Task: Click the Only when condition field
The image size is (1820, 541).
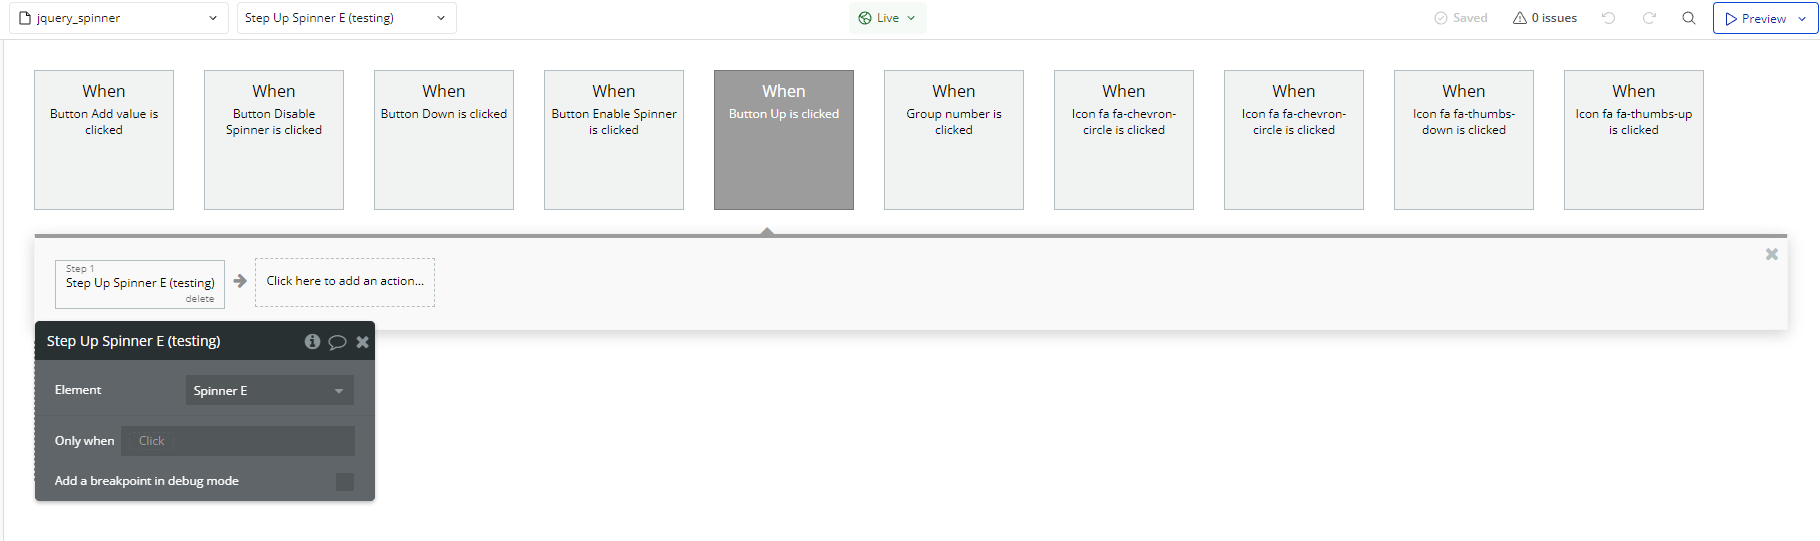Action: [x=238, y=441]
